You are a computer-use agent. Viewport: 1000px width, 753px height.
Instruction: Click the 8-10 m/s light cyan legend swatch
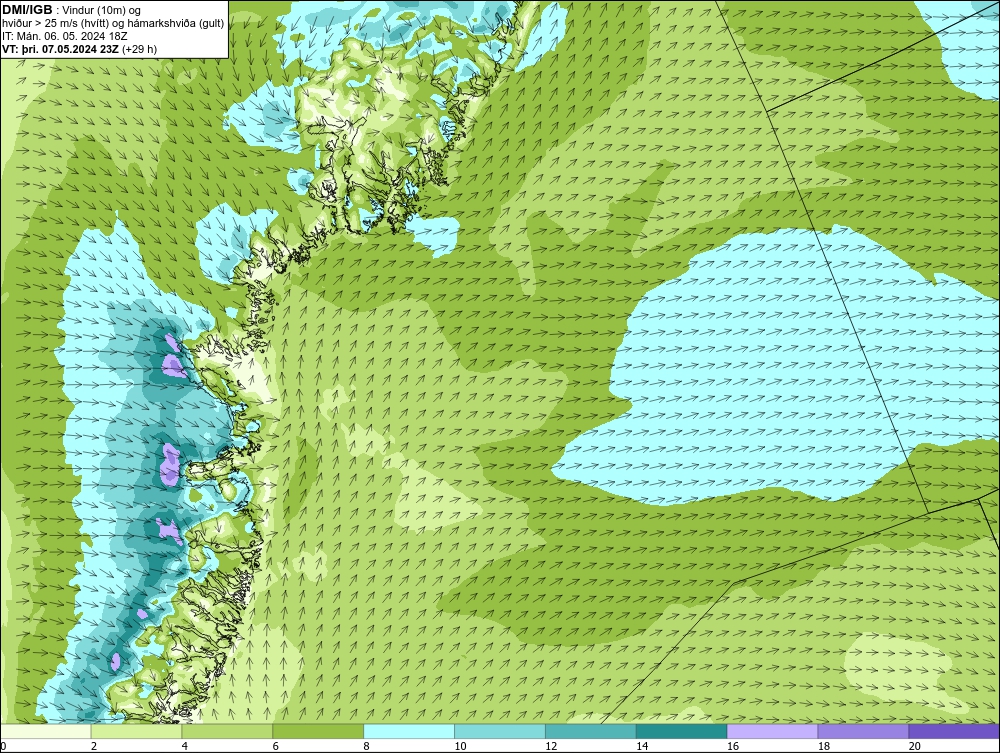409,731
